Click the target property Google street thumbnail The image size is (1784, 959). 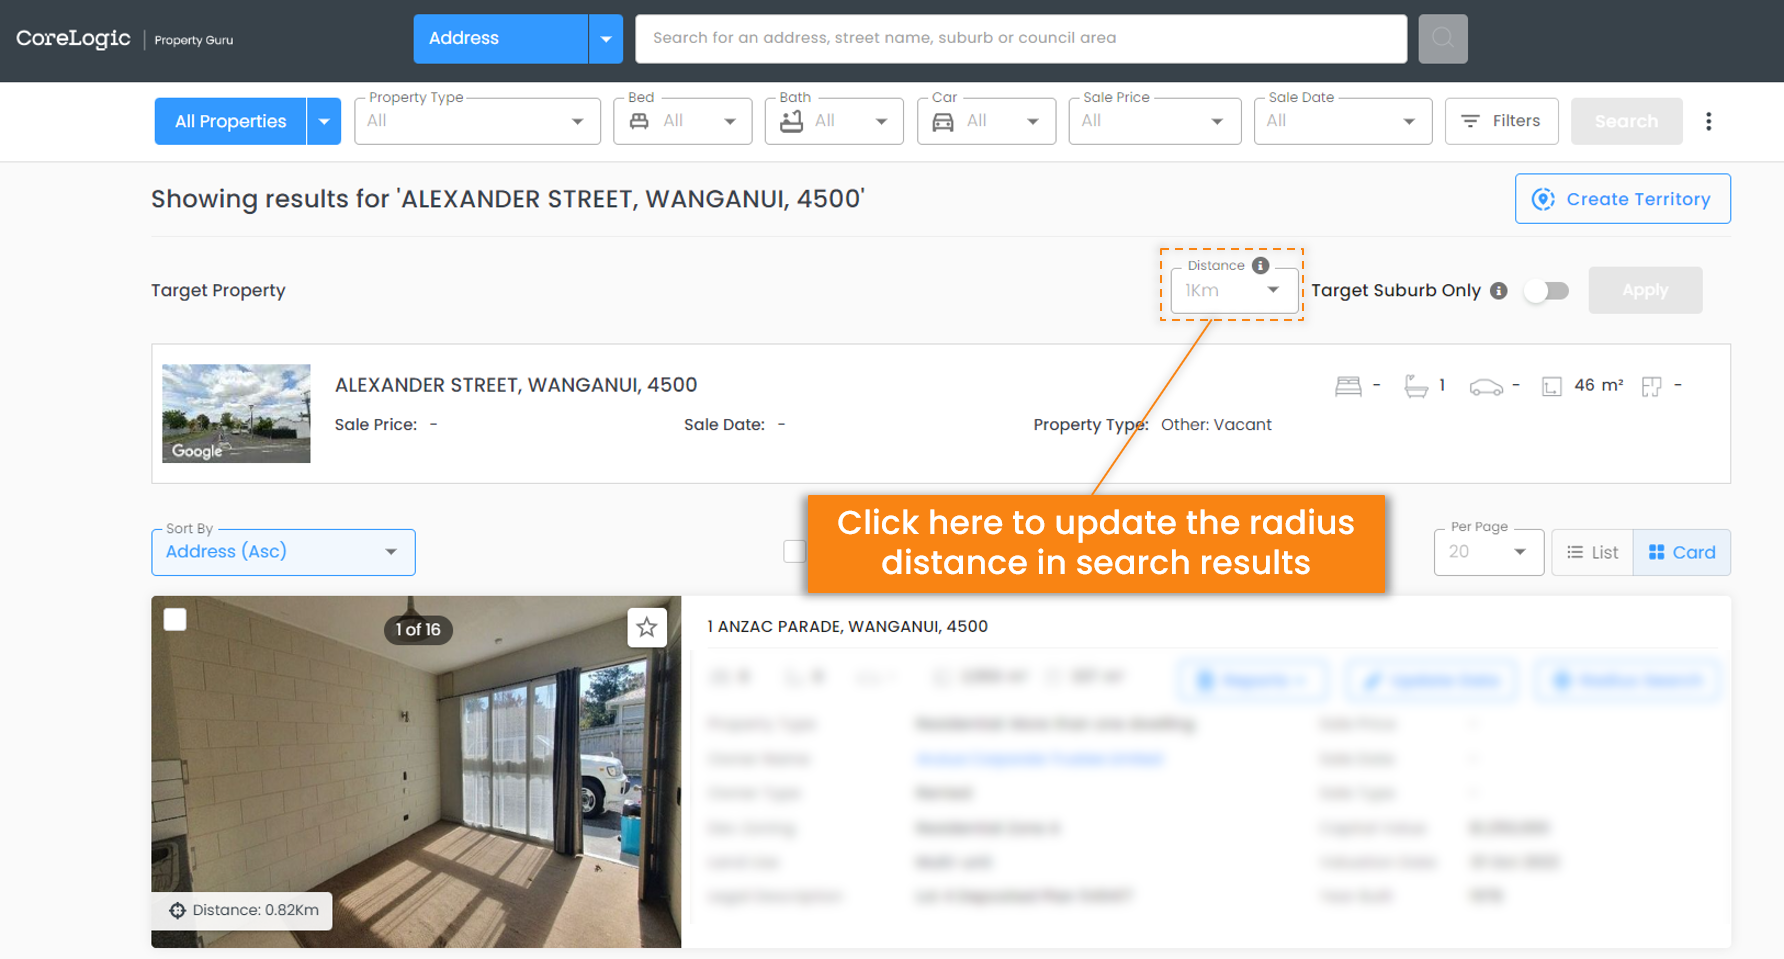tap(236, 413)
